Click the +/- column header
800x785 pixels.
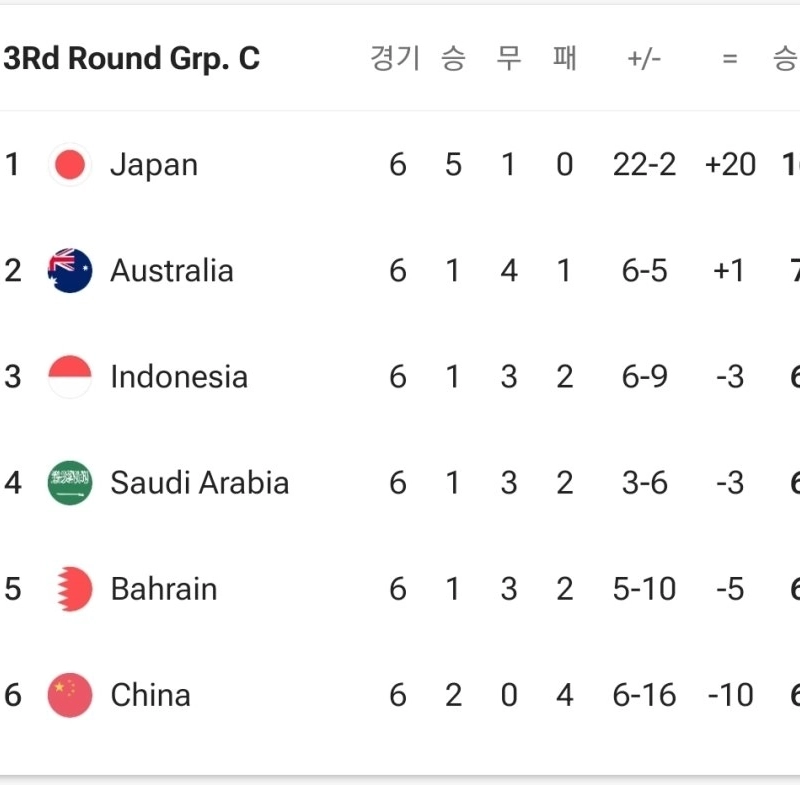644,59
